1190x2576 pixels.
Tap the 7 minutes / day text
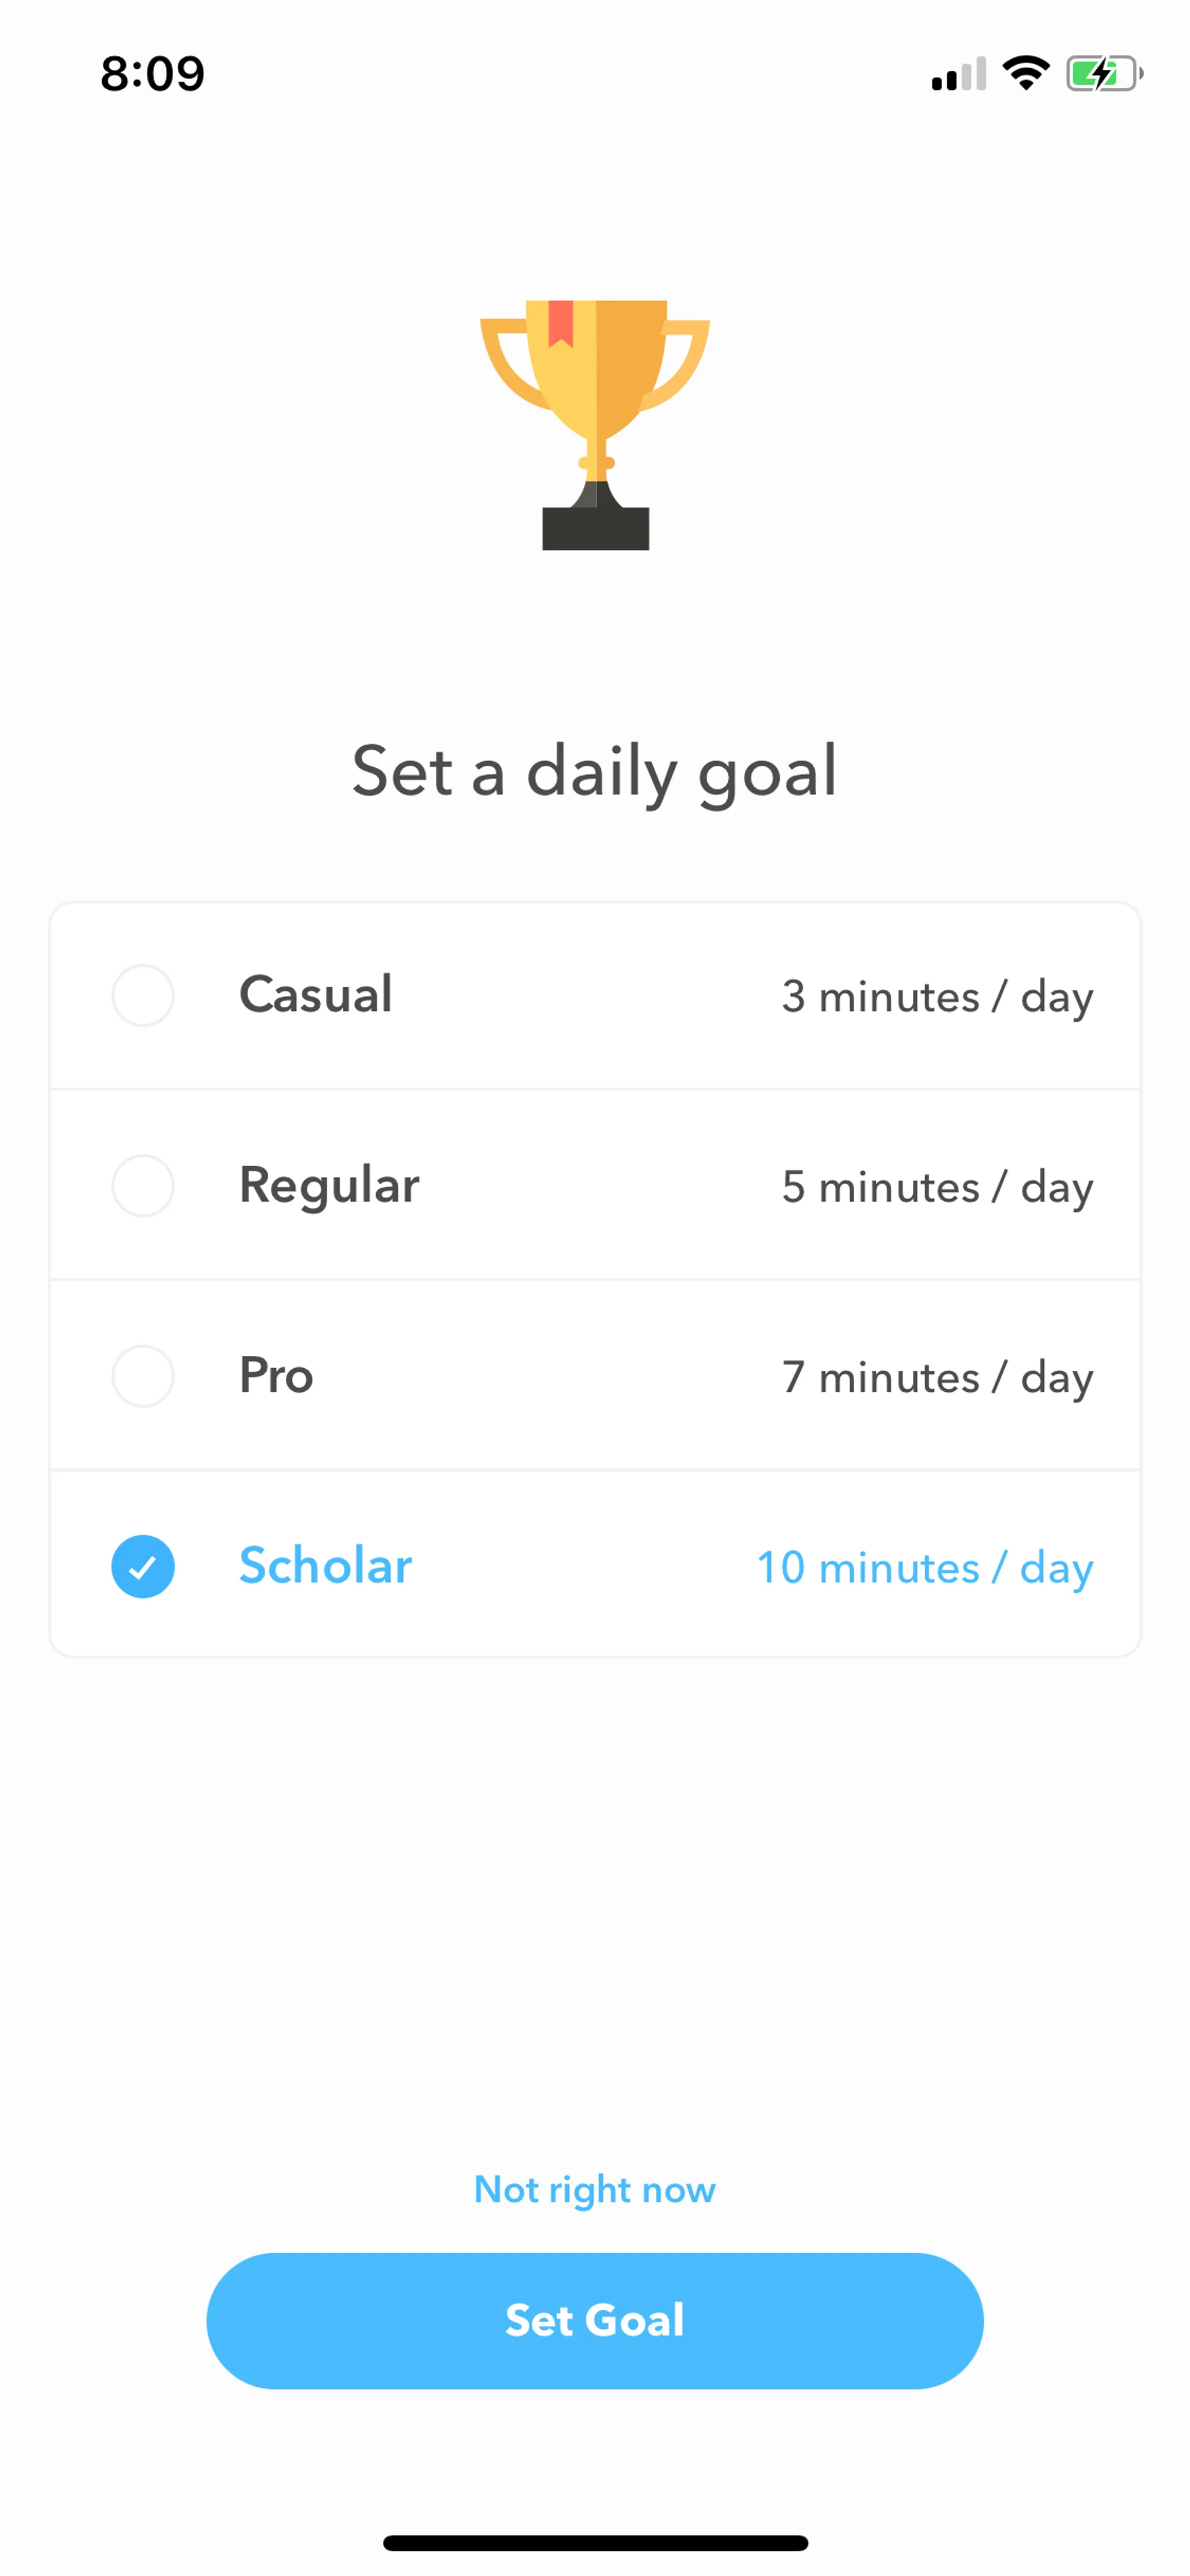tap(937, 1378)
